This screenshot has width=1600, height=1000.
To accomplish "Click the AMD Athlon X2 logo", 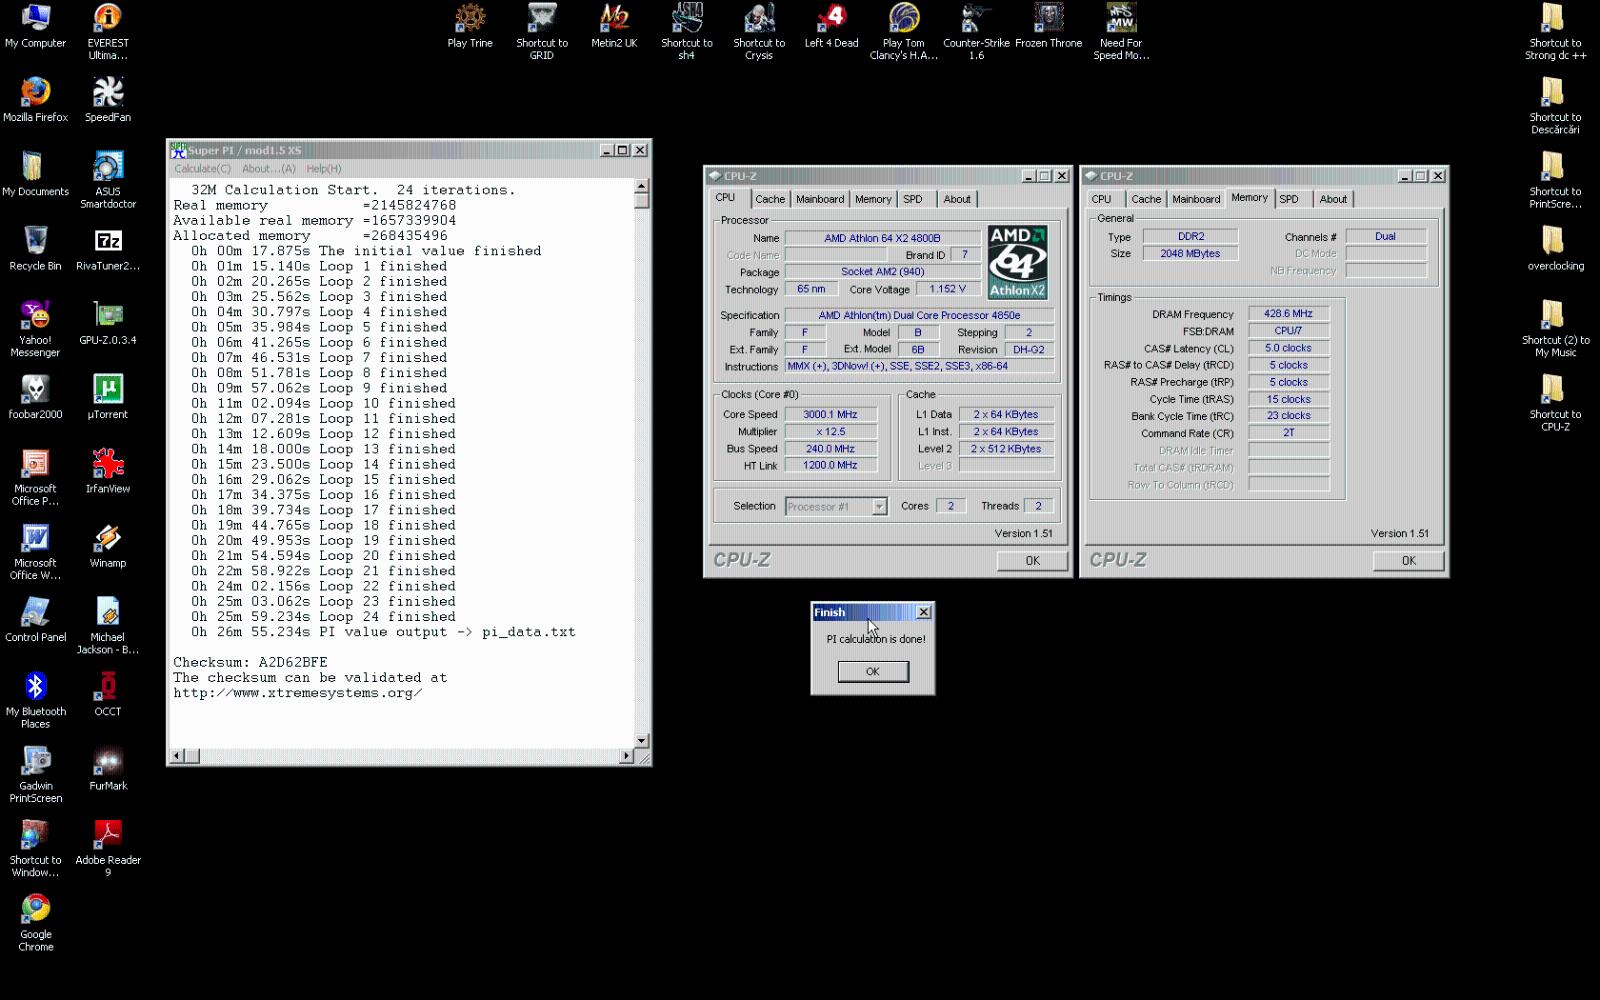I will pos(1017,262).
